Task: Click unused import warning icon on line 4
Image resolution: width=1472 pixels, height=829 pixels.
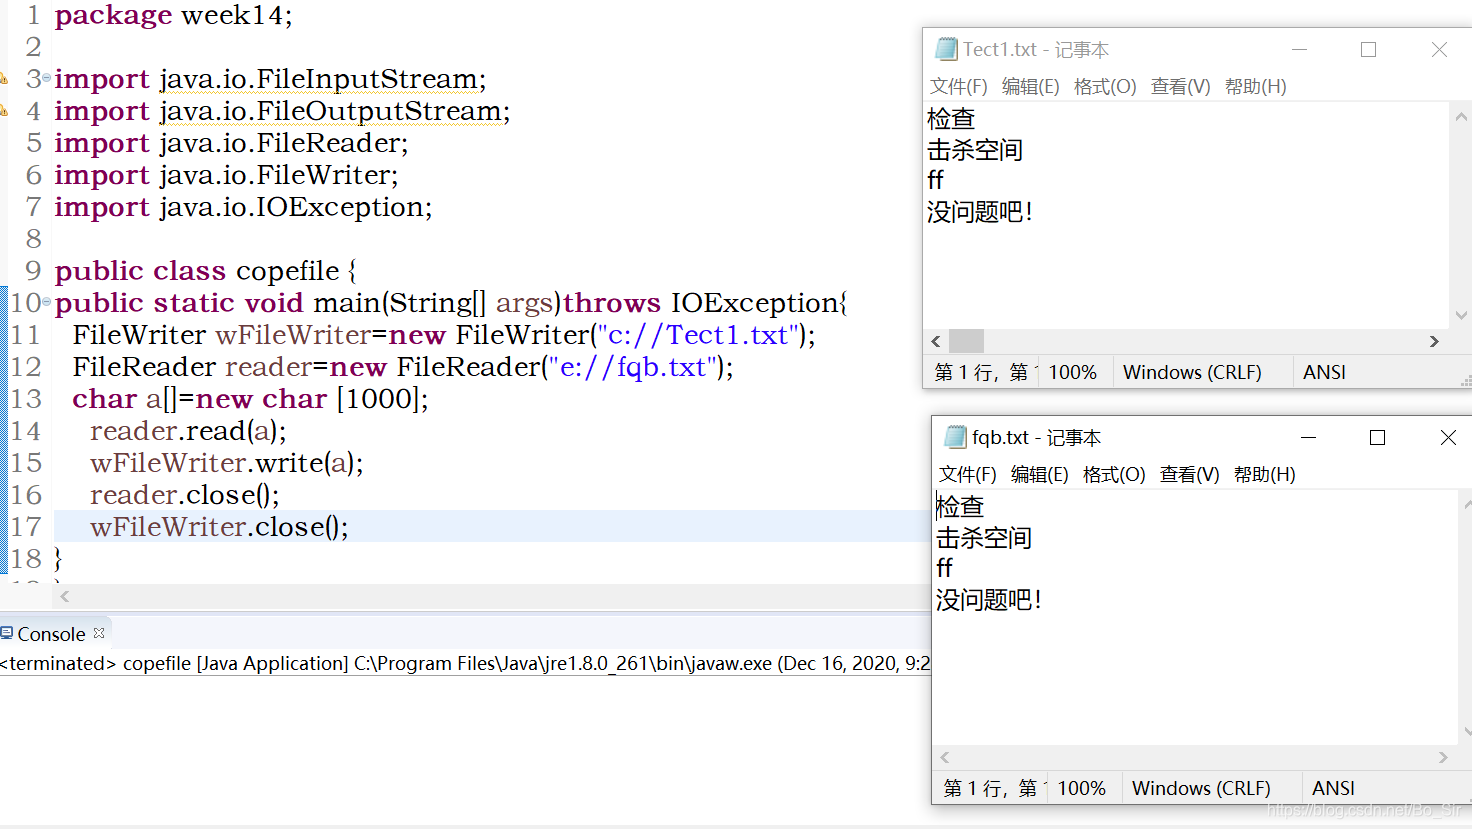Action: [x=3, y=110]
